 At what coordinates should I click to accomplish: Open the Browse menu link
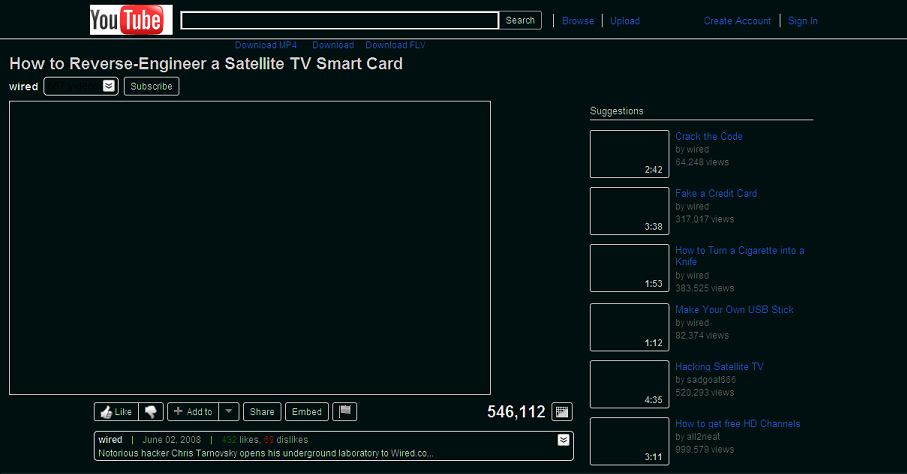pyautogui.click(x=578, y=21)
